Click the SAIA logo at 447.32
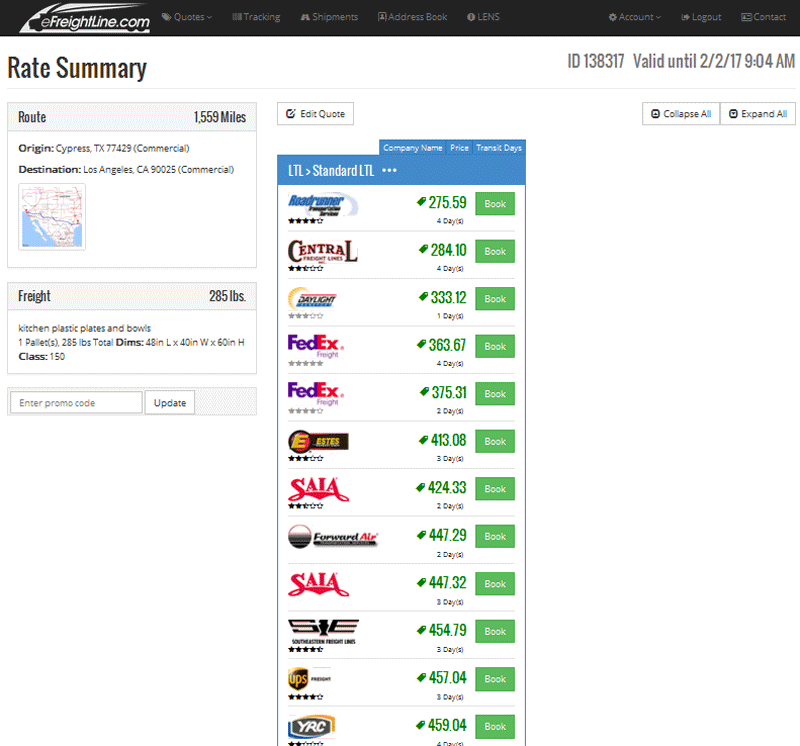The width and height of the screenshot is (800, 746). tap(318, 584)
